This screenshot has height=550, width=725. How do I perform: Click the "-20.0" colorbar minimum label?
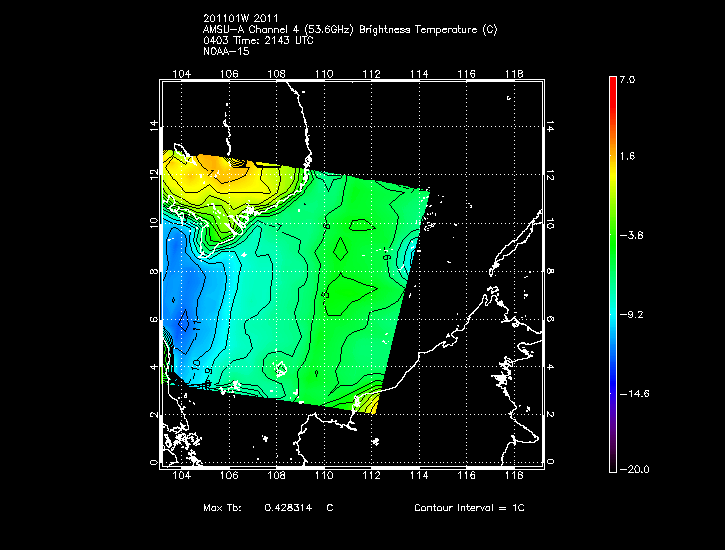tap(634, 470)
